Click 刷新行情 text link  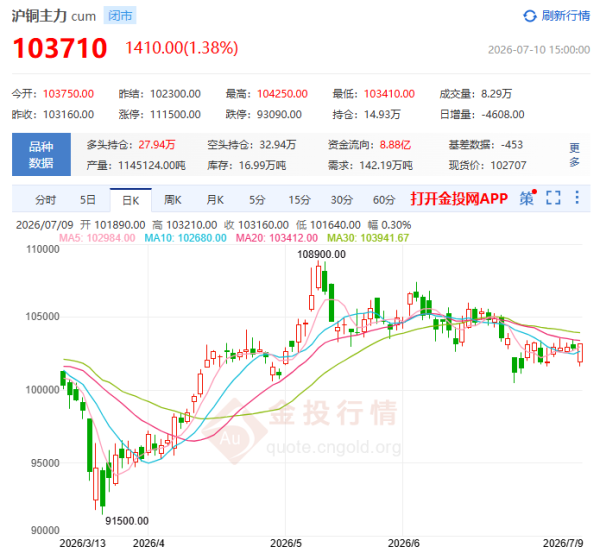click(566, 16)
